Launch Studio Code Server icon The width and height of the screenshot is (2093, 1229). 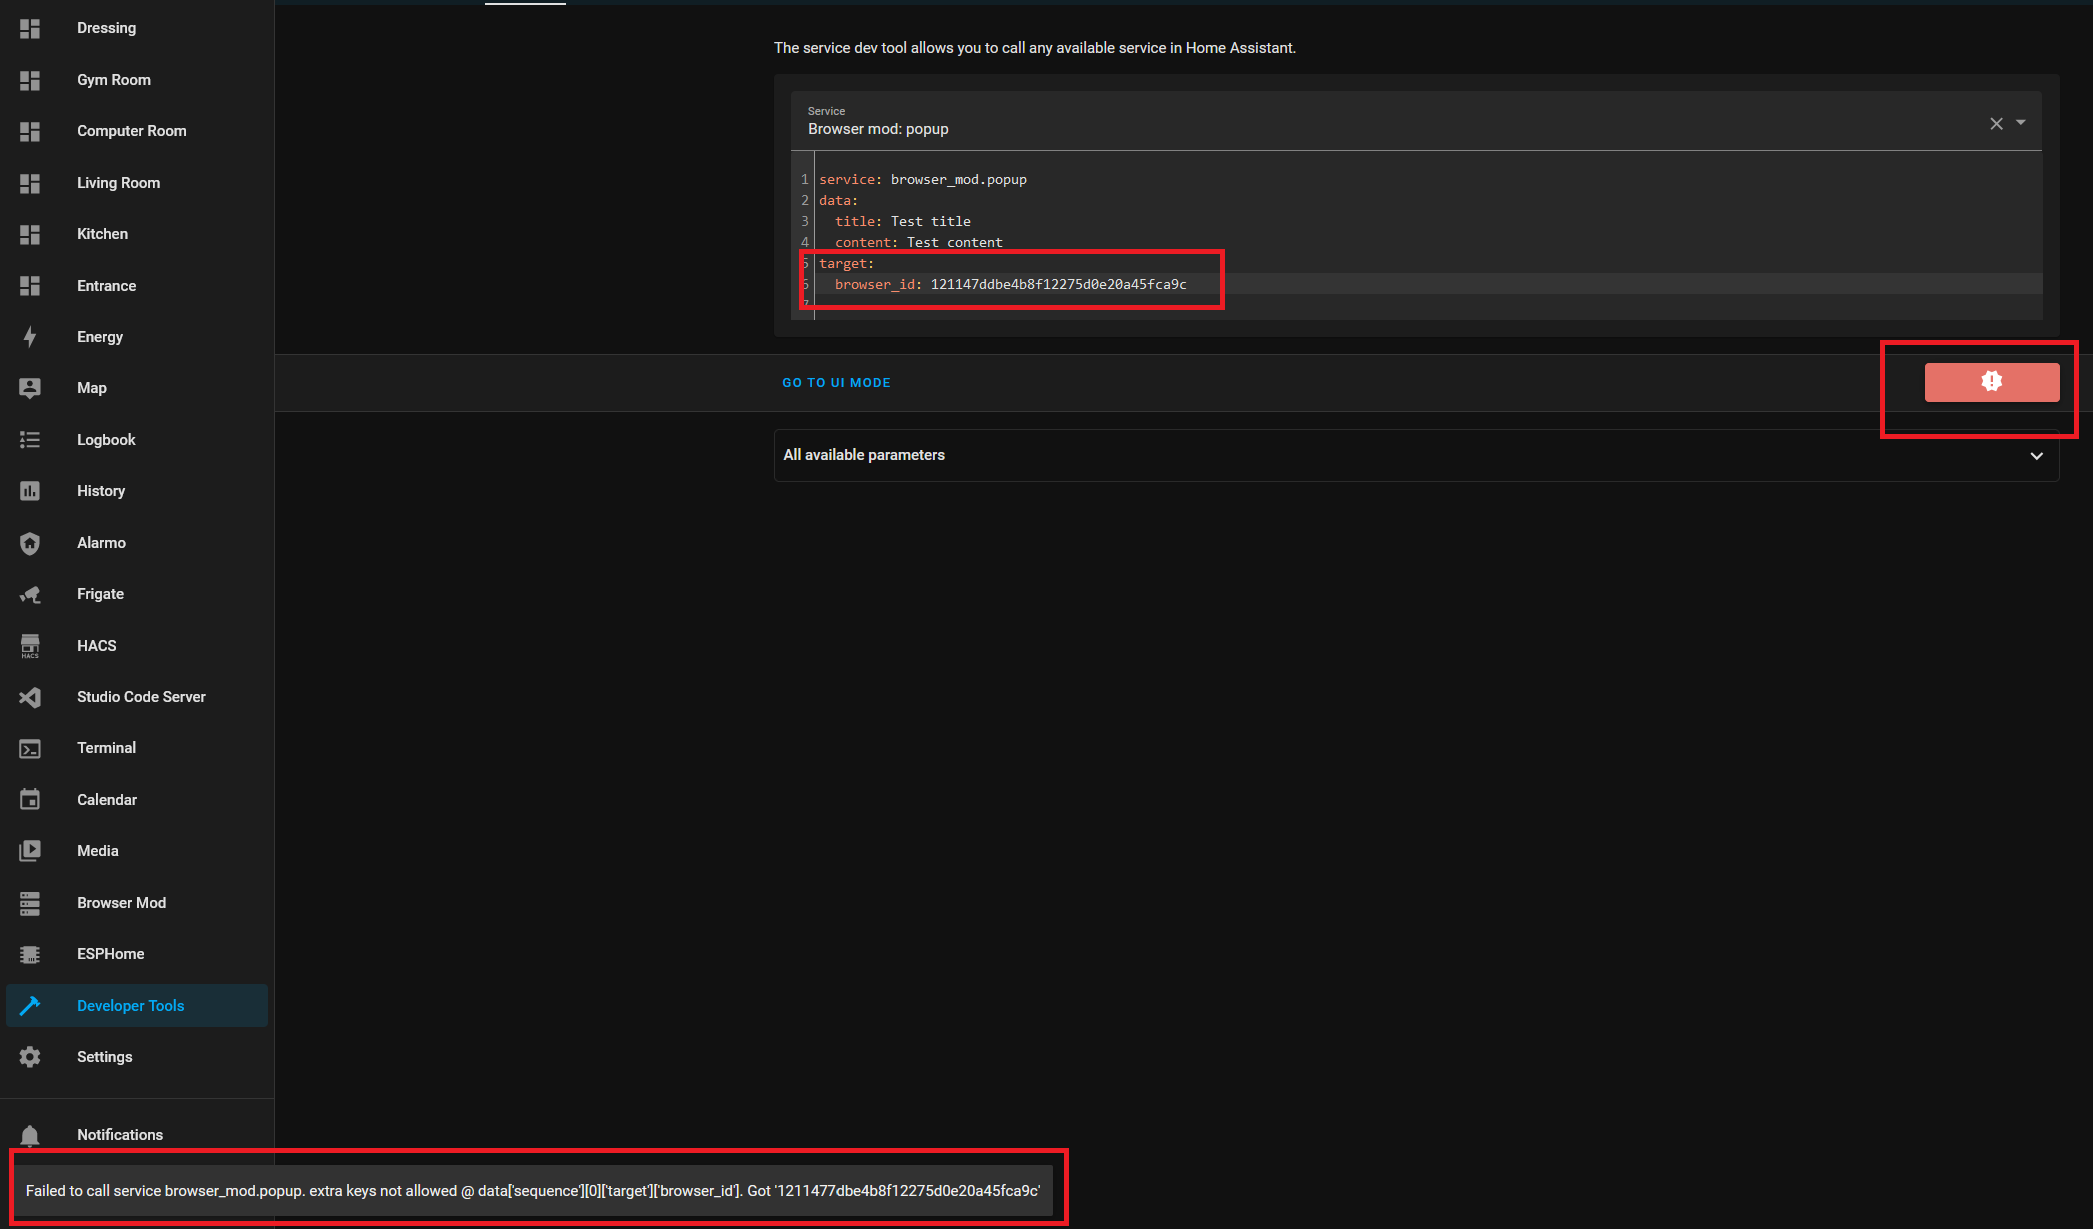(x=29, y=696)
